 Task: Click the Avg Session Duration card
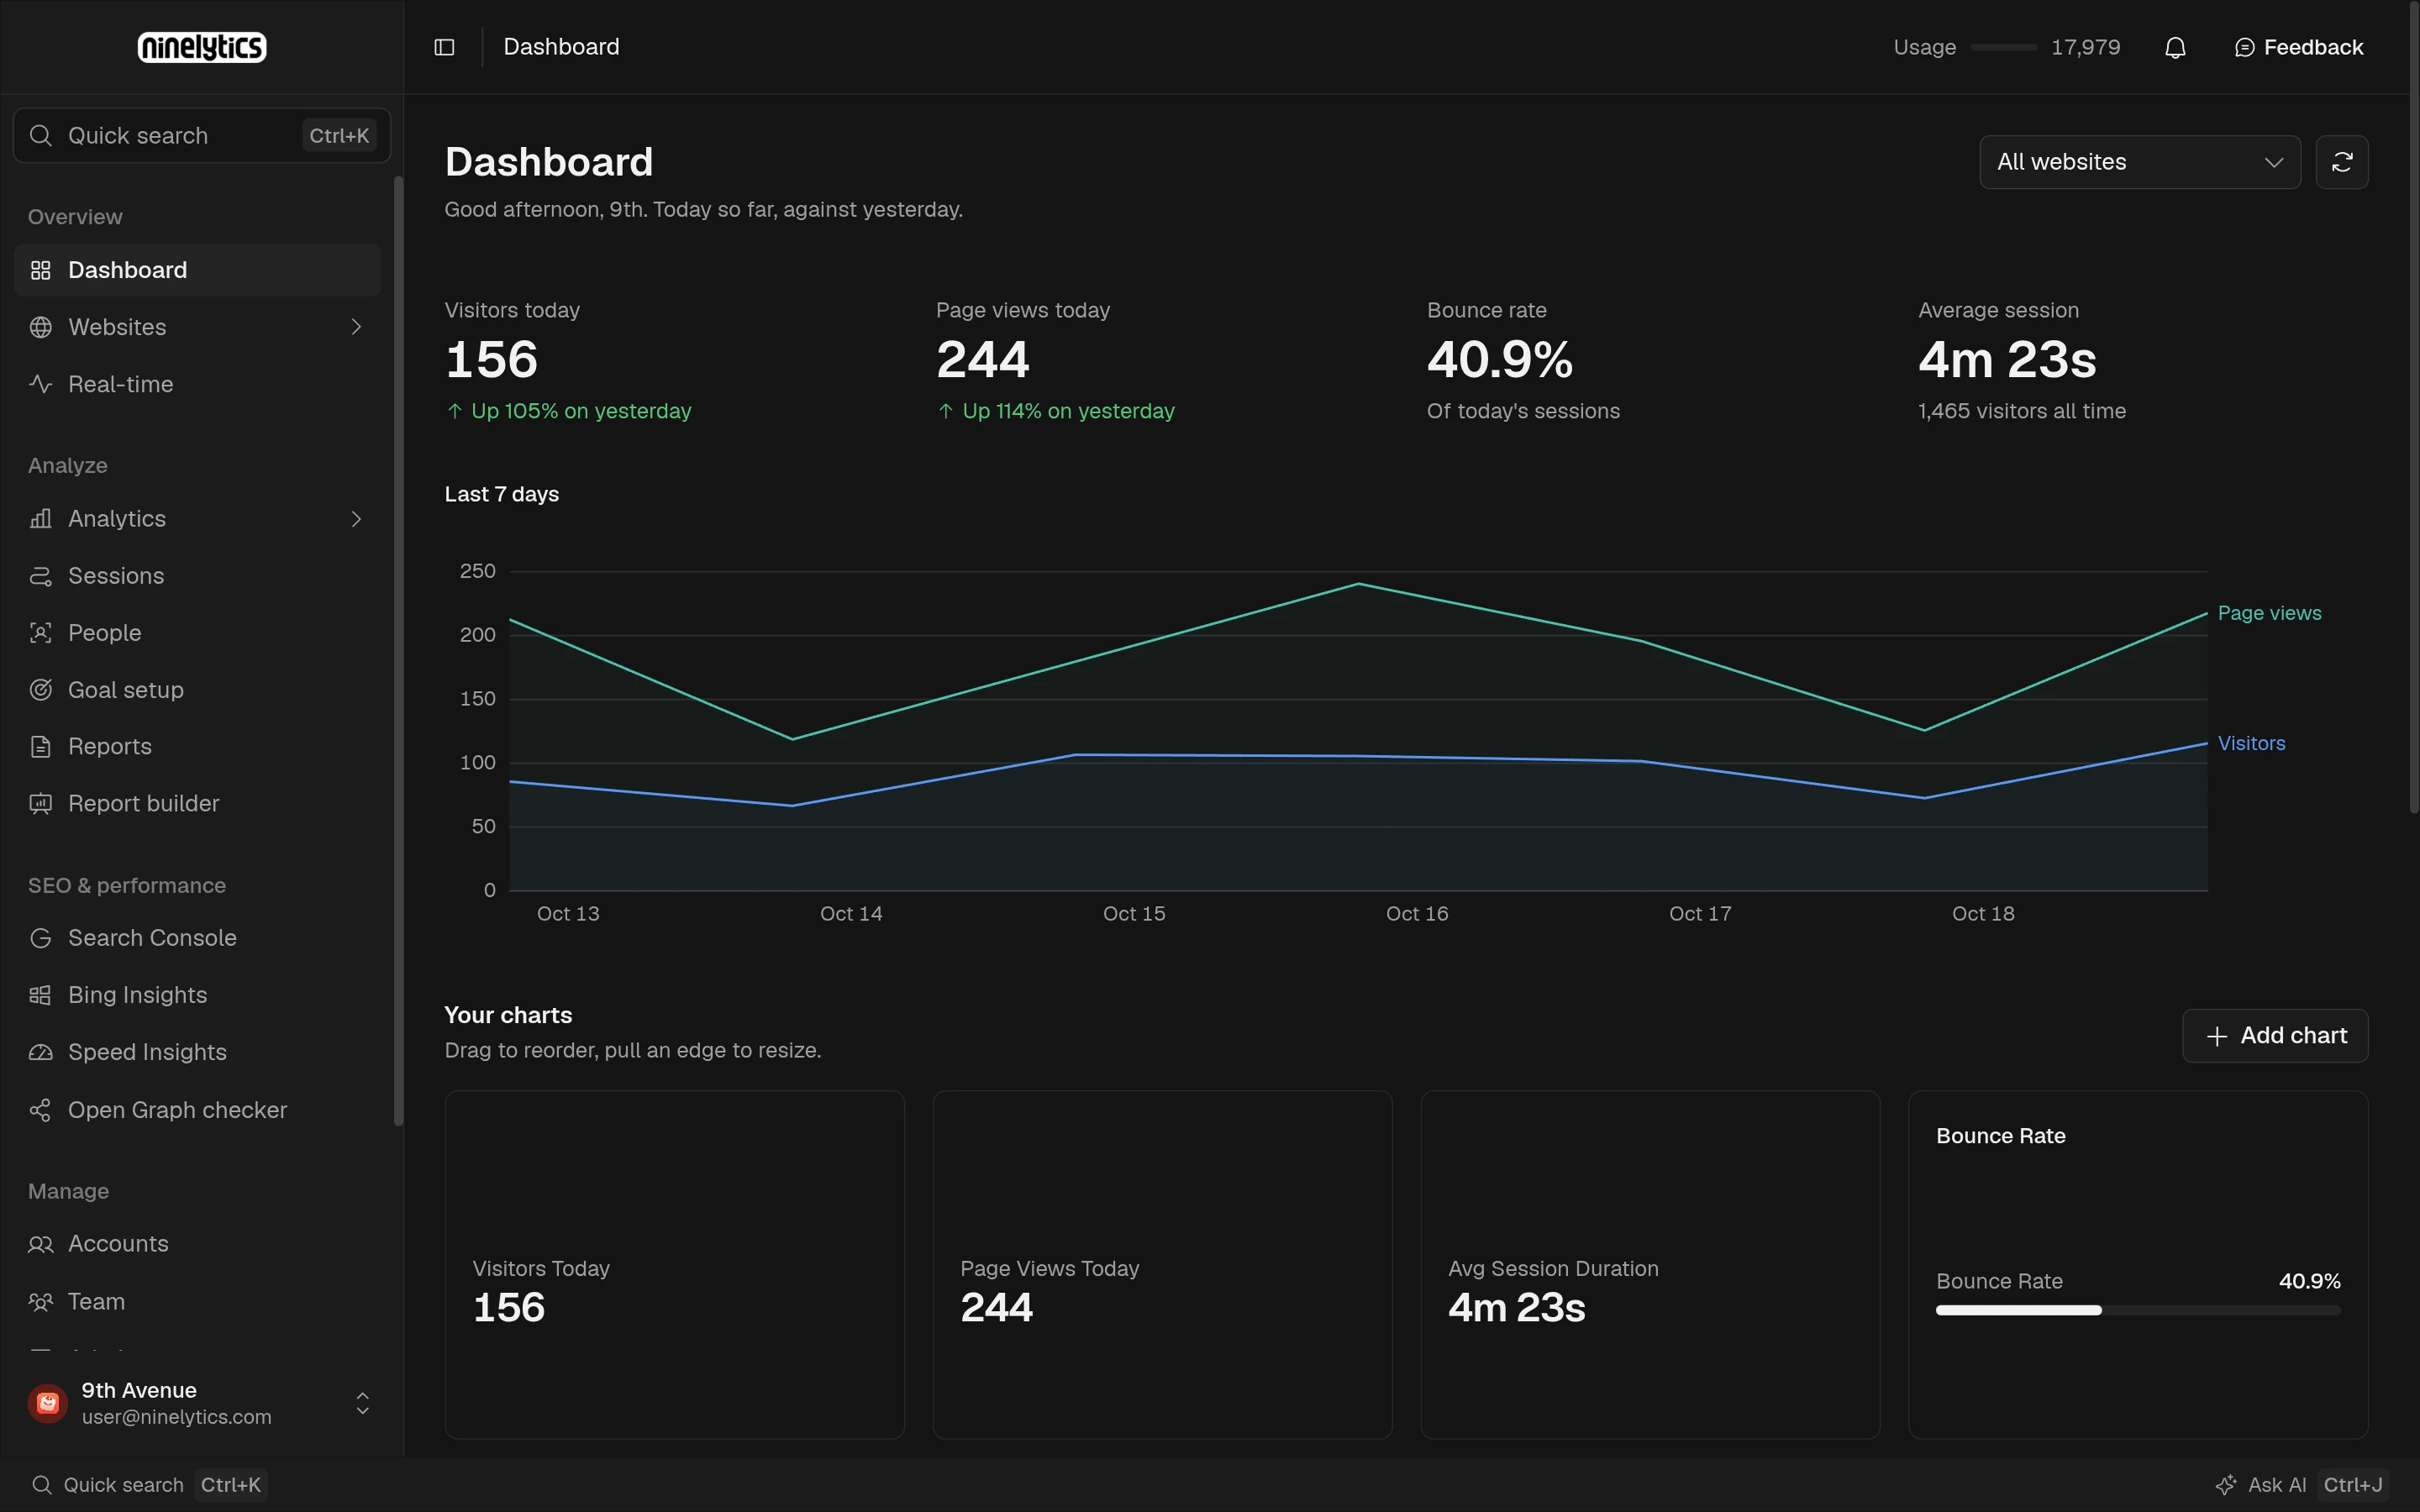point(1650,1264)
